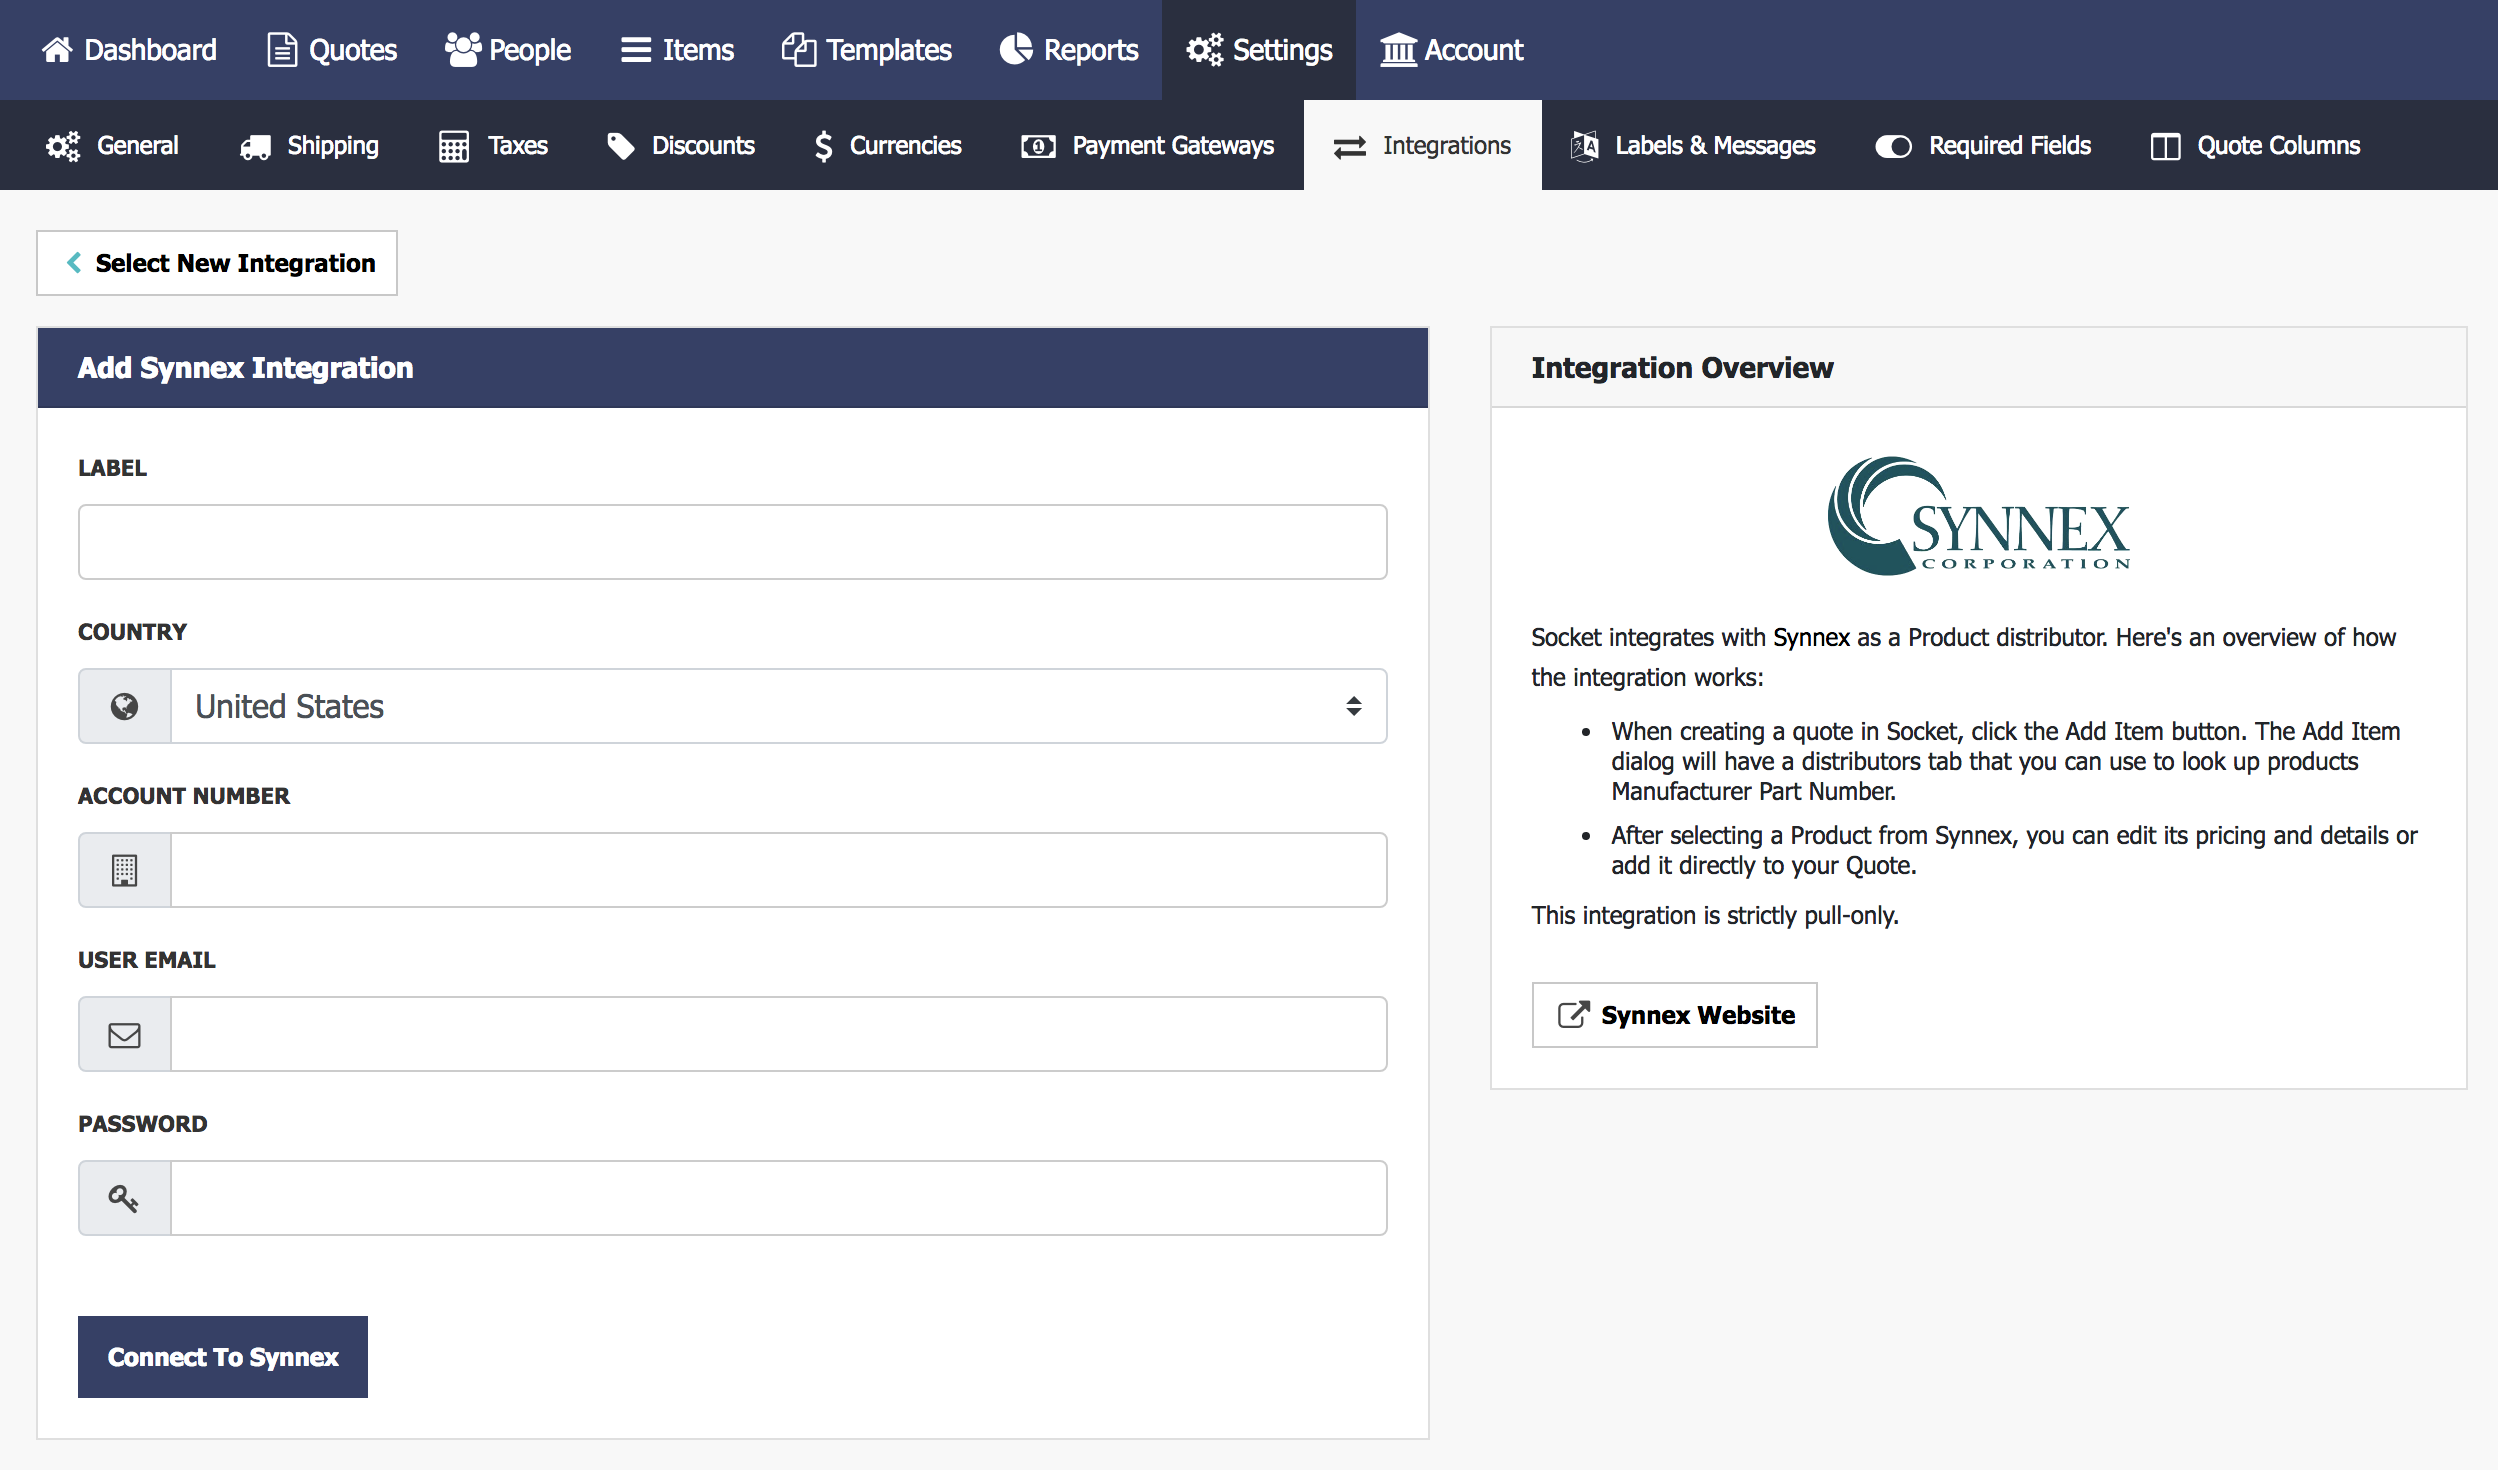Go to the Quotes section
The image size is (2498, 1470).
(333, 50)
